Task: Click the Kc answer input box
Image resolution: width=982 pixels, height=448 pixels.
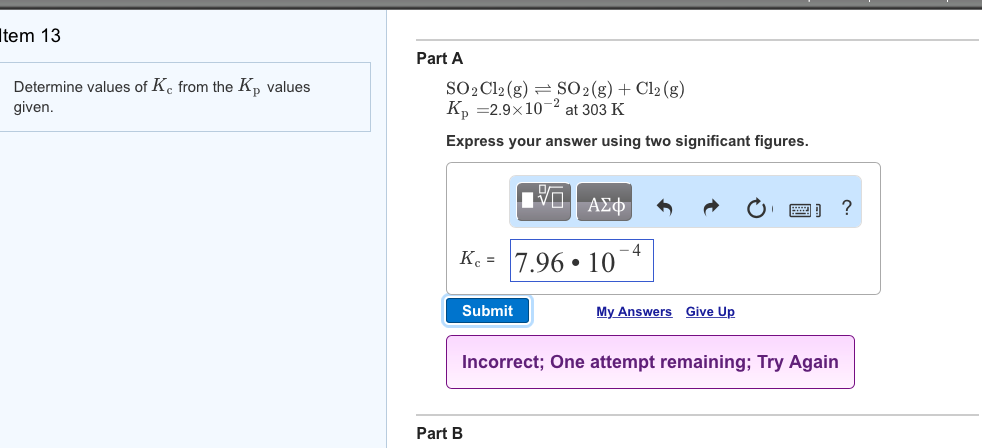Action: click(581, 261)
